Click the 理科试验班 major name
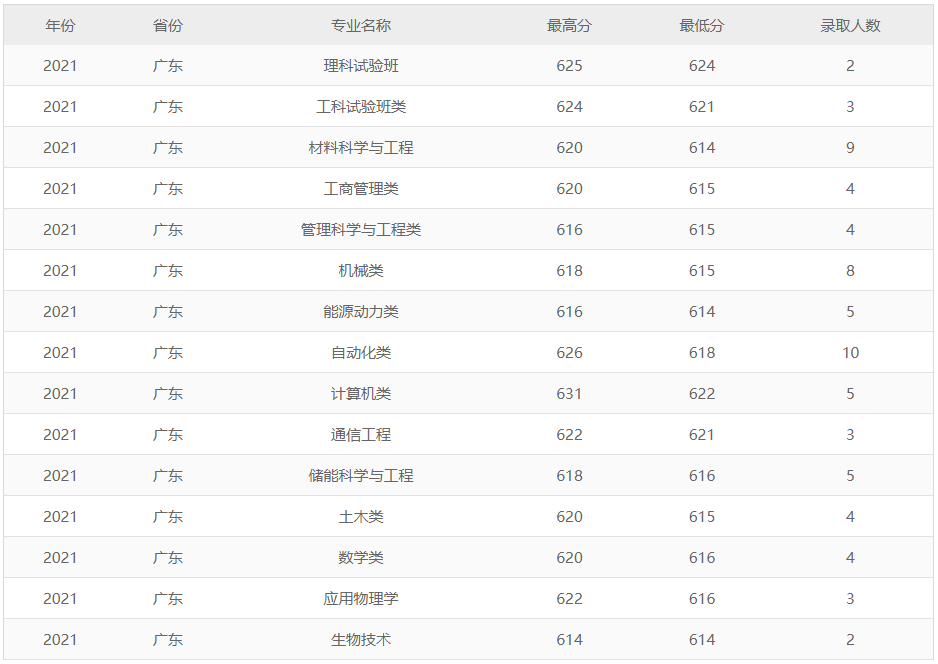The width and height of the screenshot is (938, 664). [x=361, y=66]
